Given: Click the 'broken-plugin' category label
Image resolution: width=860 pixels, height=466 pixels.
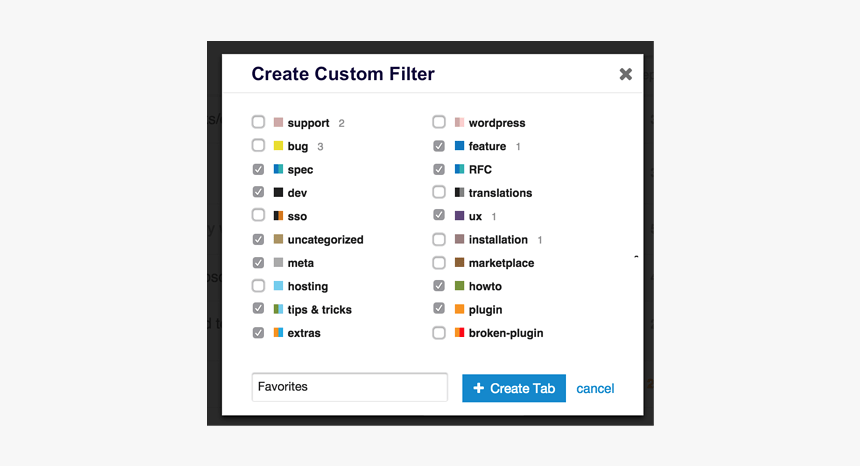Looking at the screenshot, I should (x=506, y=333).
